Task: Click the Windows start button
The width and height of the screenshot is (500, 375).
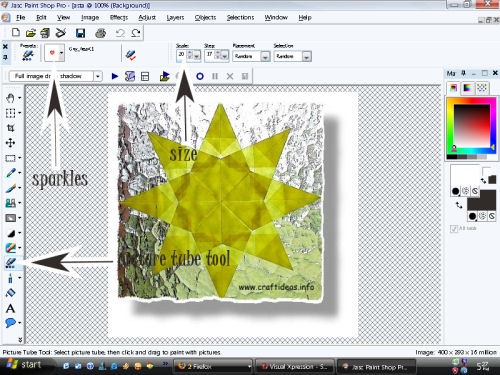Action: [23, 365]
